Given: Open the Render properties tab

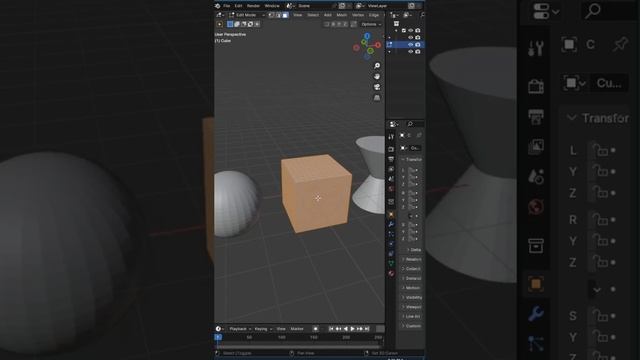Looking at the screenshot, I should [x=391, y=149].
